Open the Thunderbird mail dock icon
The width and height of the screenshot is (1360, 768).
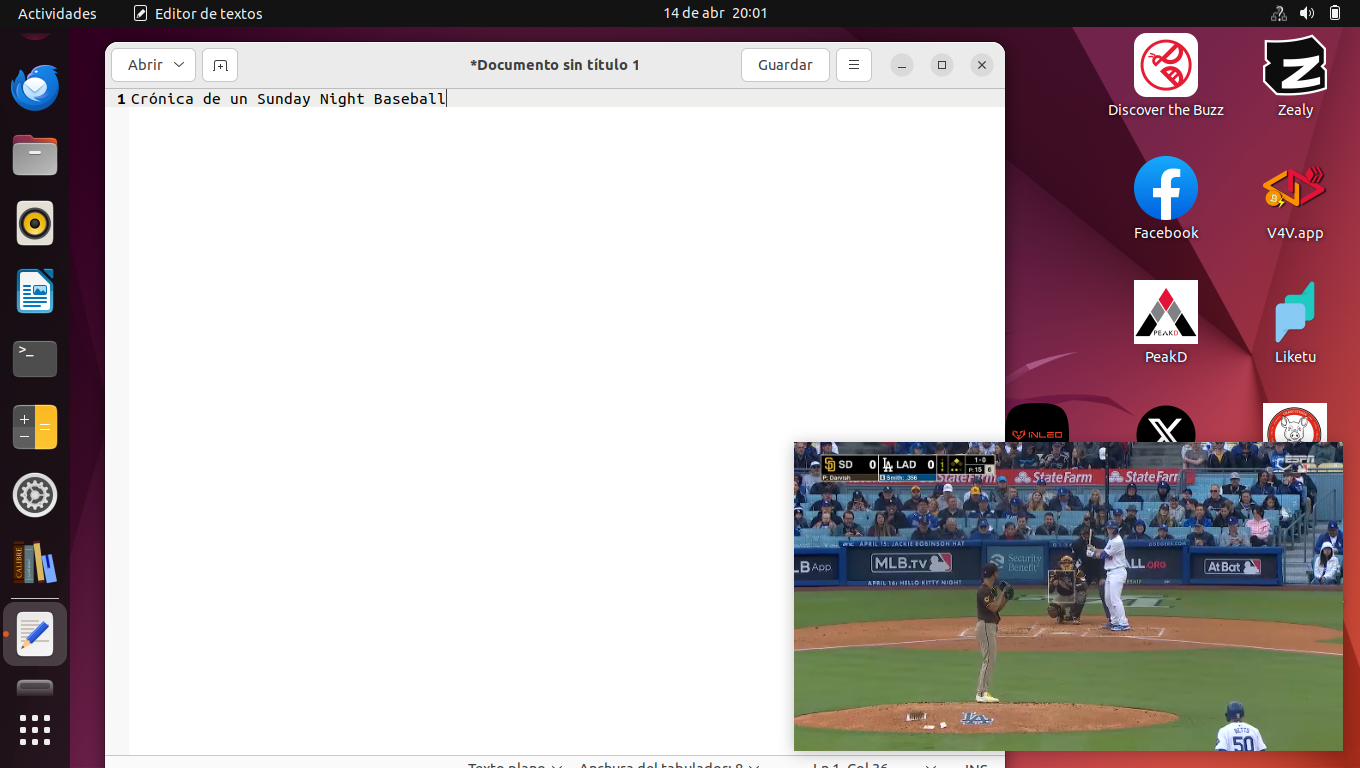tap(35, 88)
